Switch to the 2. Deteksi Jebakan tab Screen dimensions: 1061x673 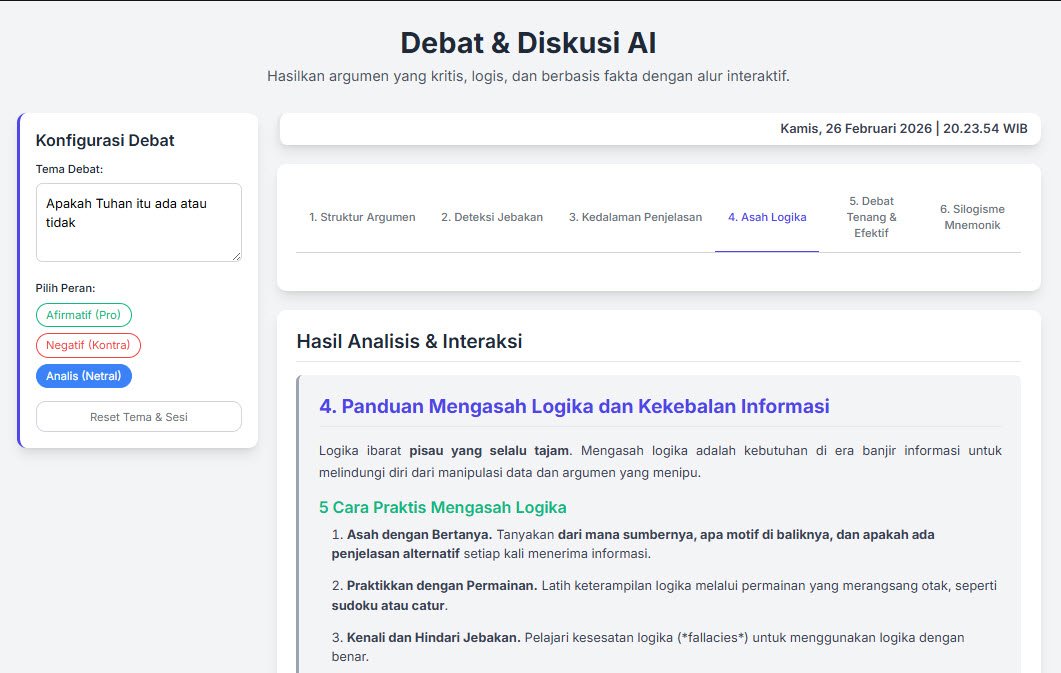coord(492,217)
